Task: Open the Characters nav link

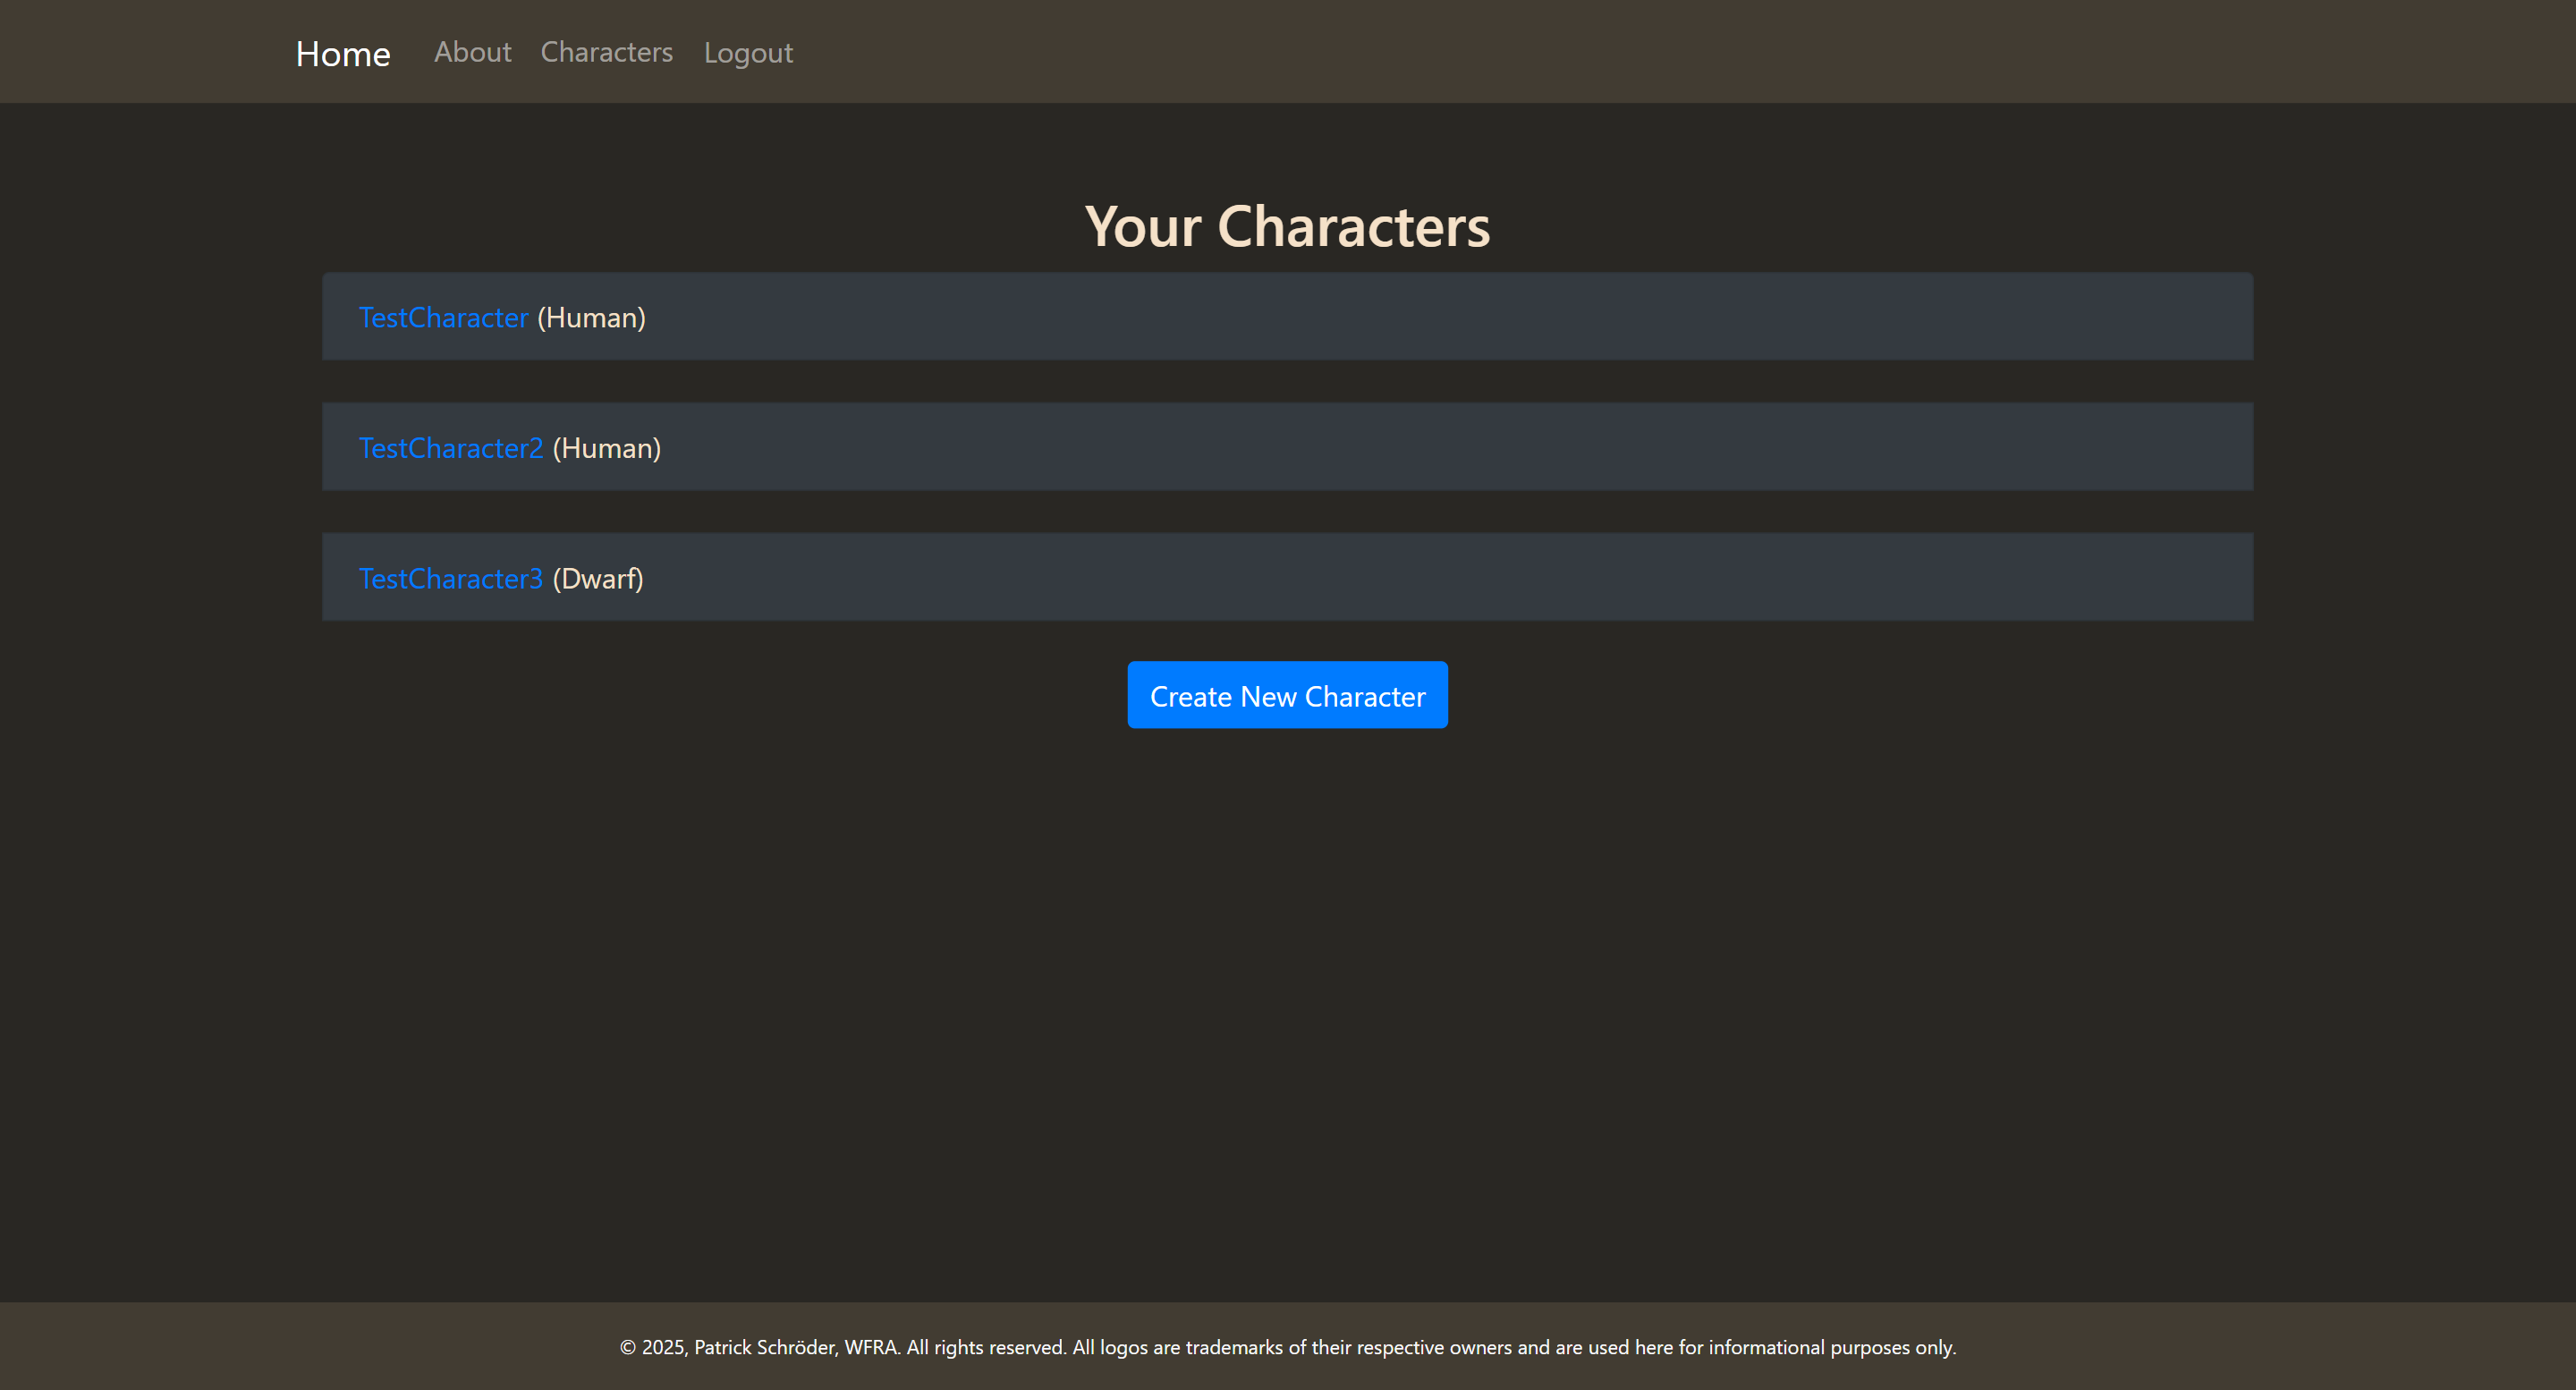Action: tap(607, 52)
